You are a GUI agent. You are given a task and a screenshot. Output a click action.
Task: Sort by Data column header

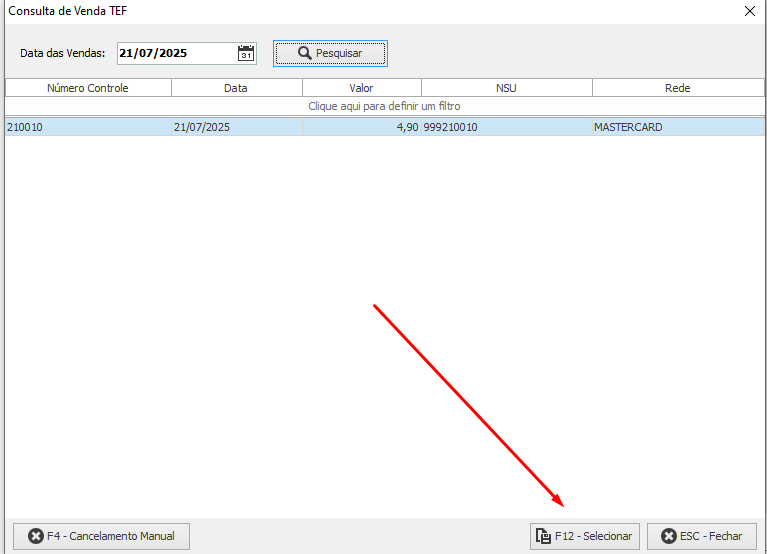tap(236, 88)
